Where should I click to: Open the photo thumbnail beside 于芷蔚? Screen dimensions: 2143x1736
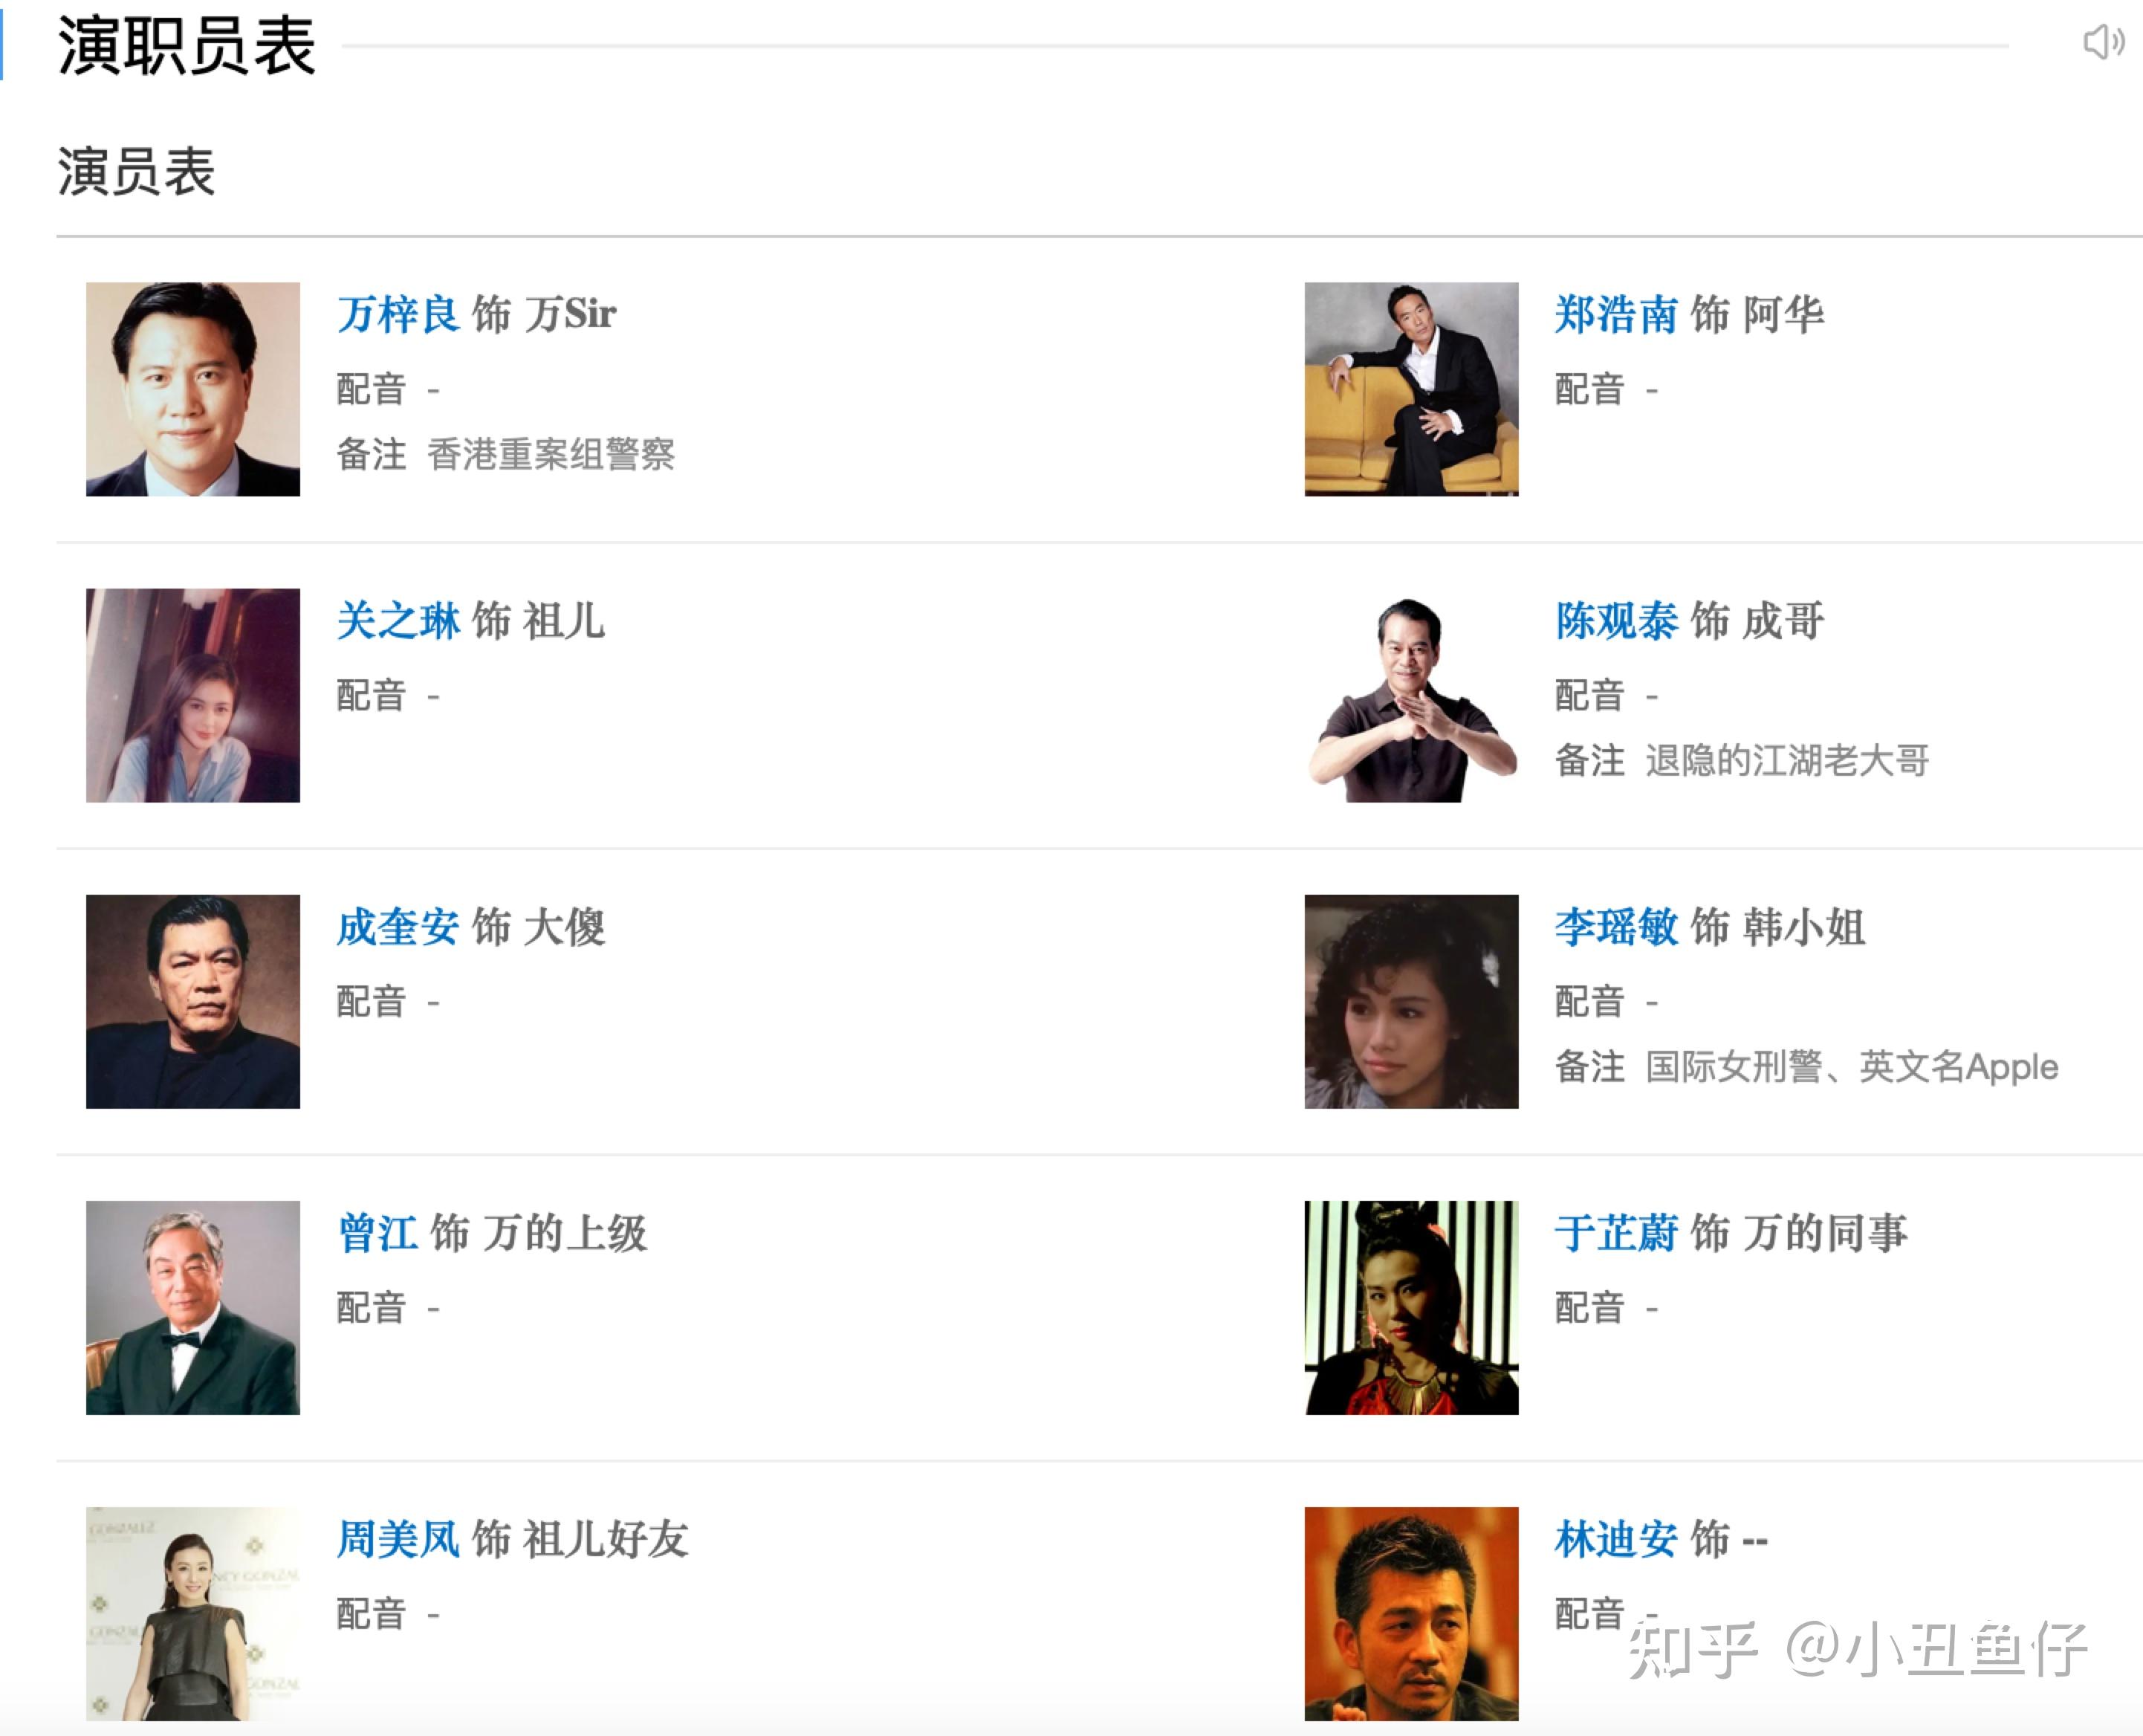click(x=1411, y=1307)
